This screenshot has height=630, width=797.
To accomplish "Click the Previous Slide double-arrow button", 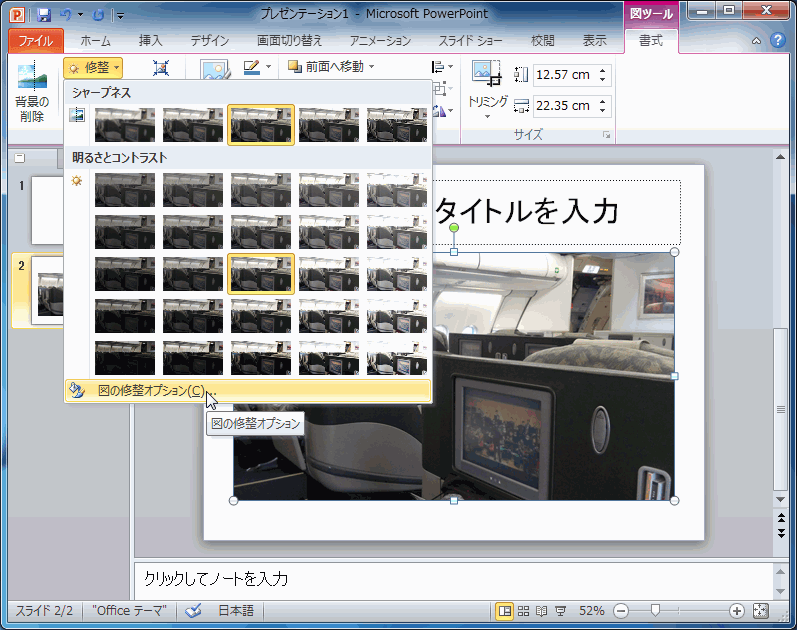I will [781, 518].
